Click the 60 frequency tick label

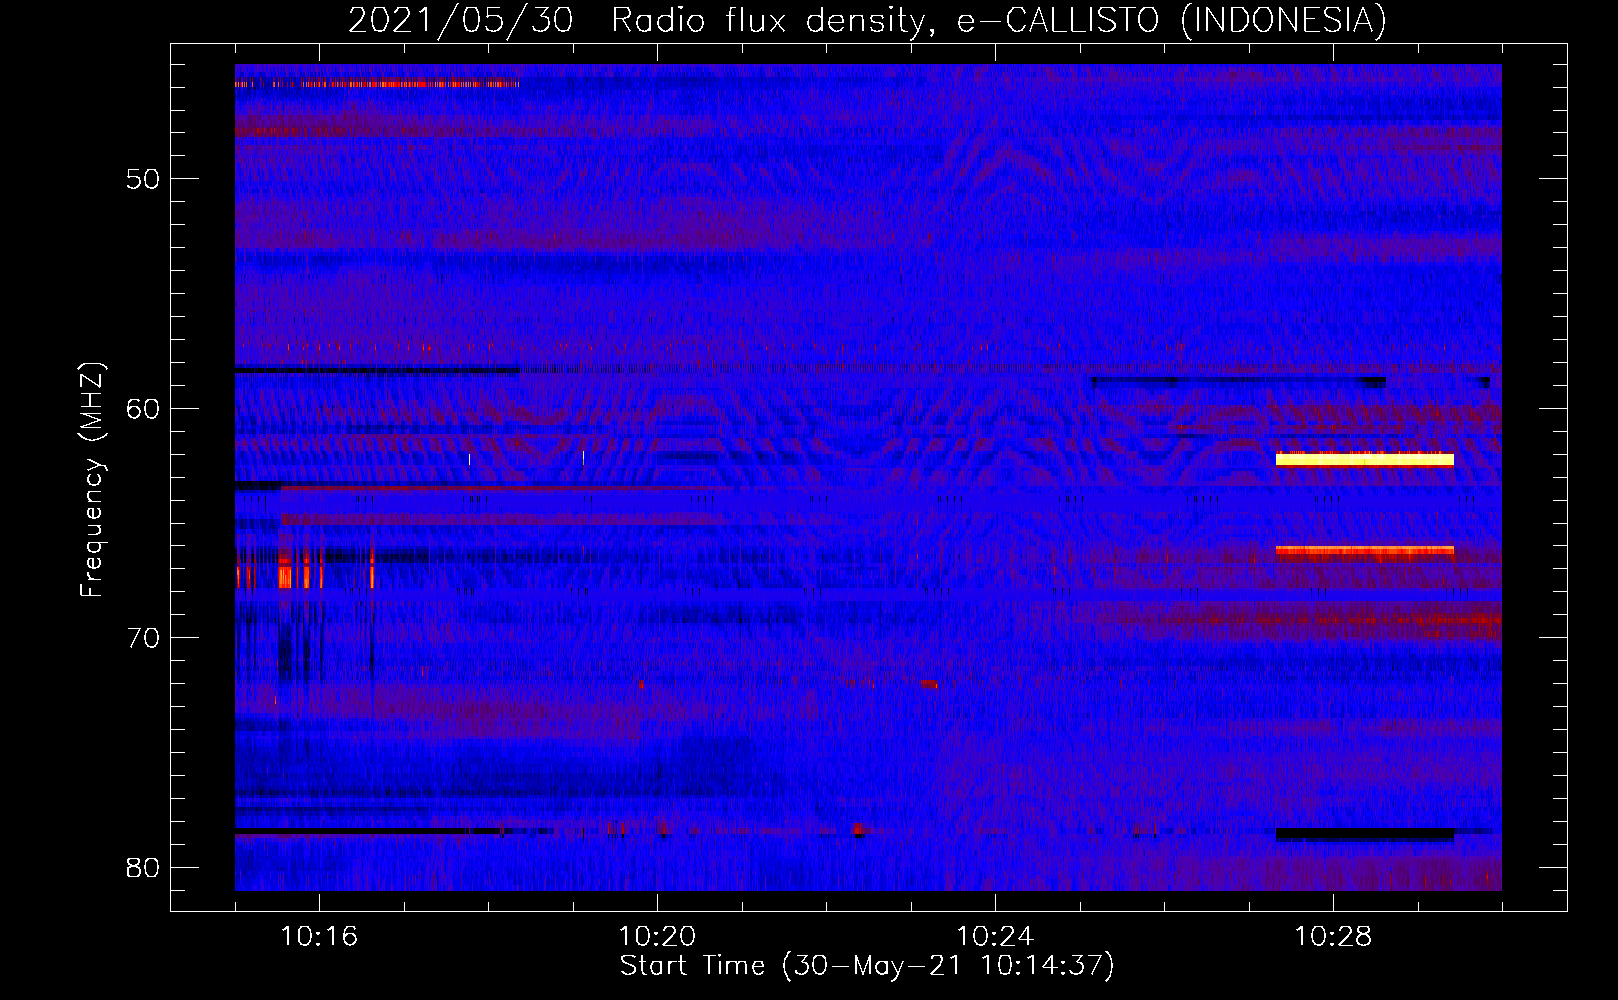(143, 409)
